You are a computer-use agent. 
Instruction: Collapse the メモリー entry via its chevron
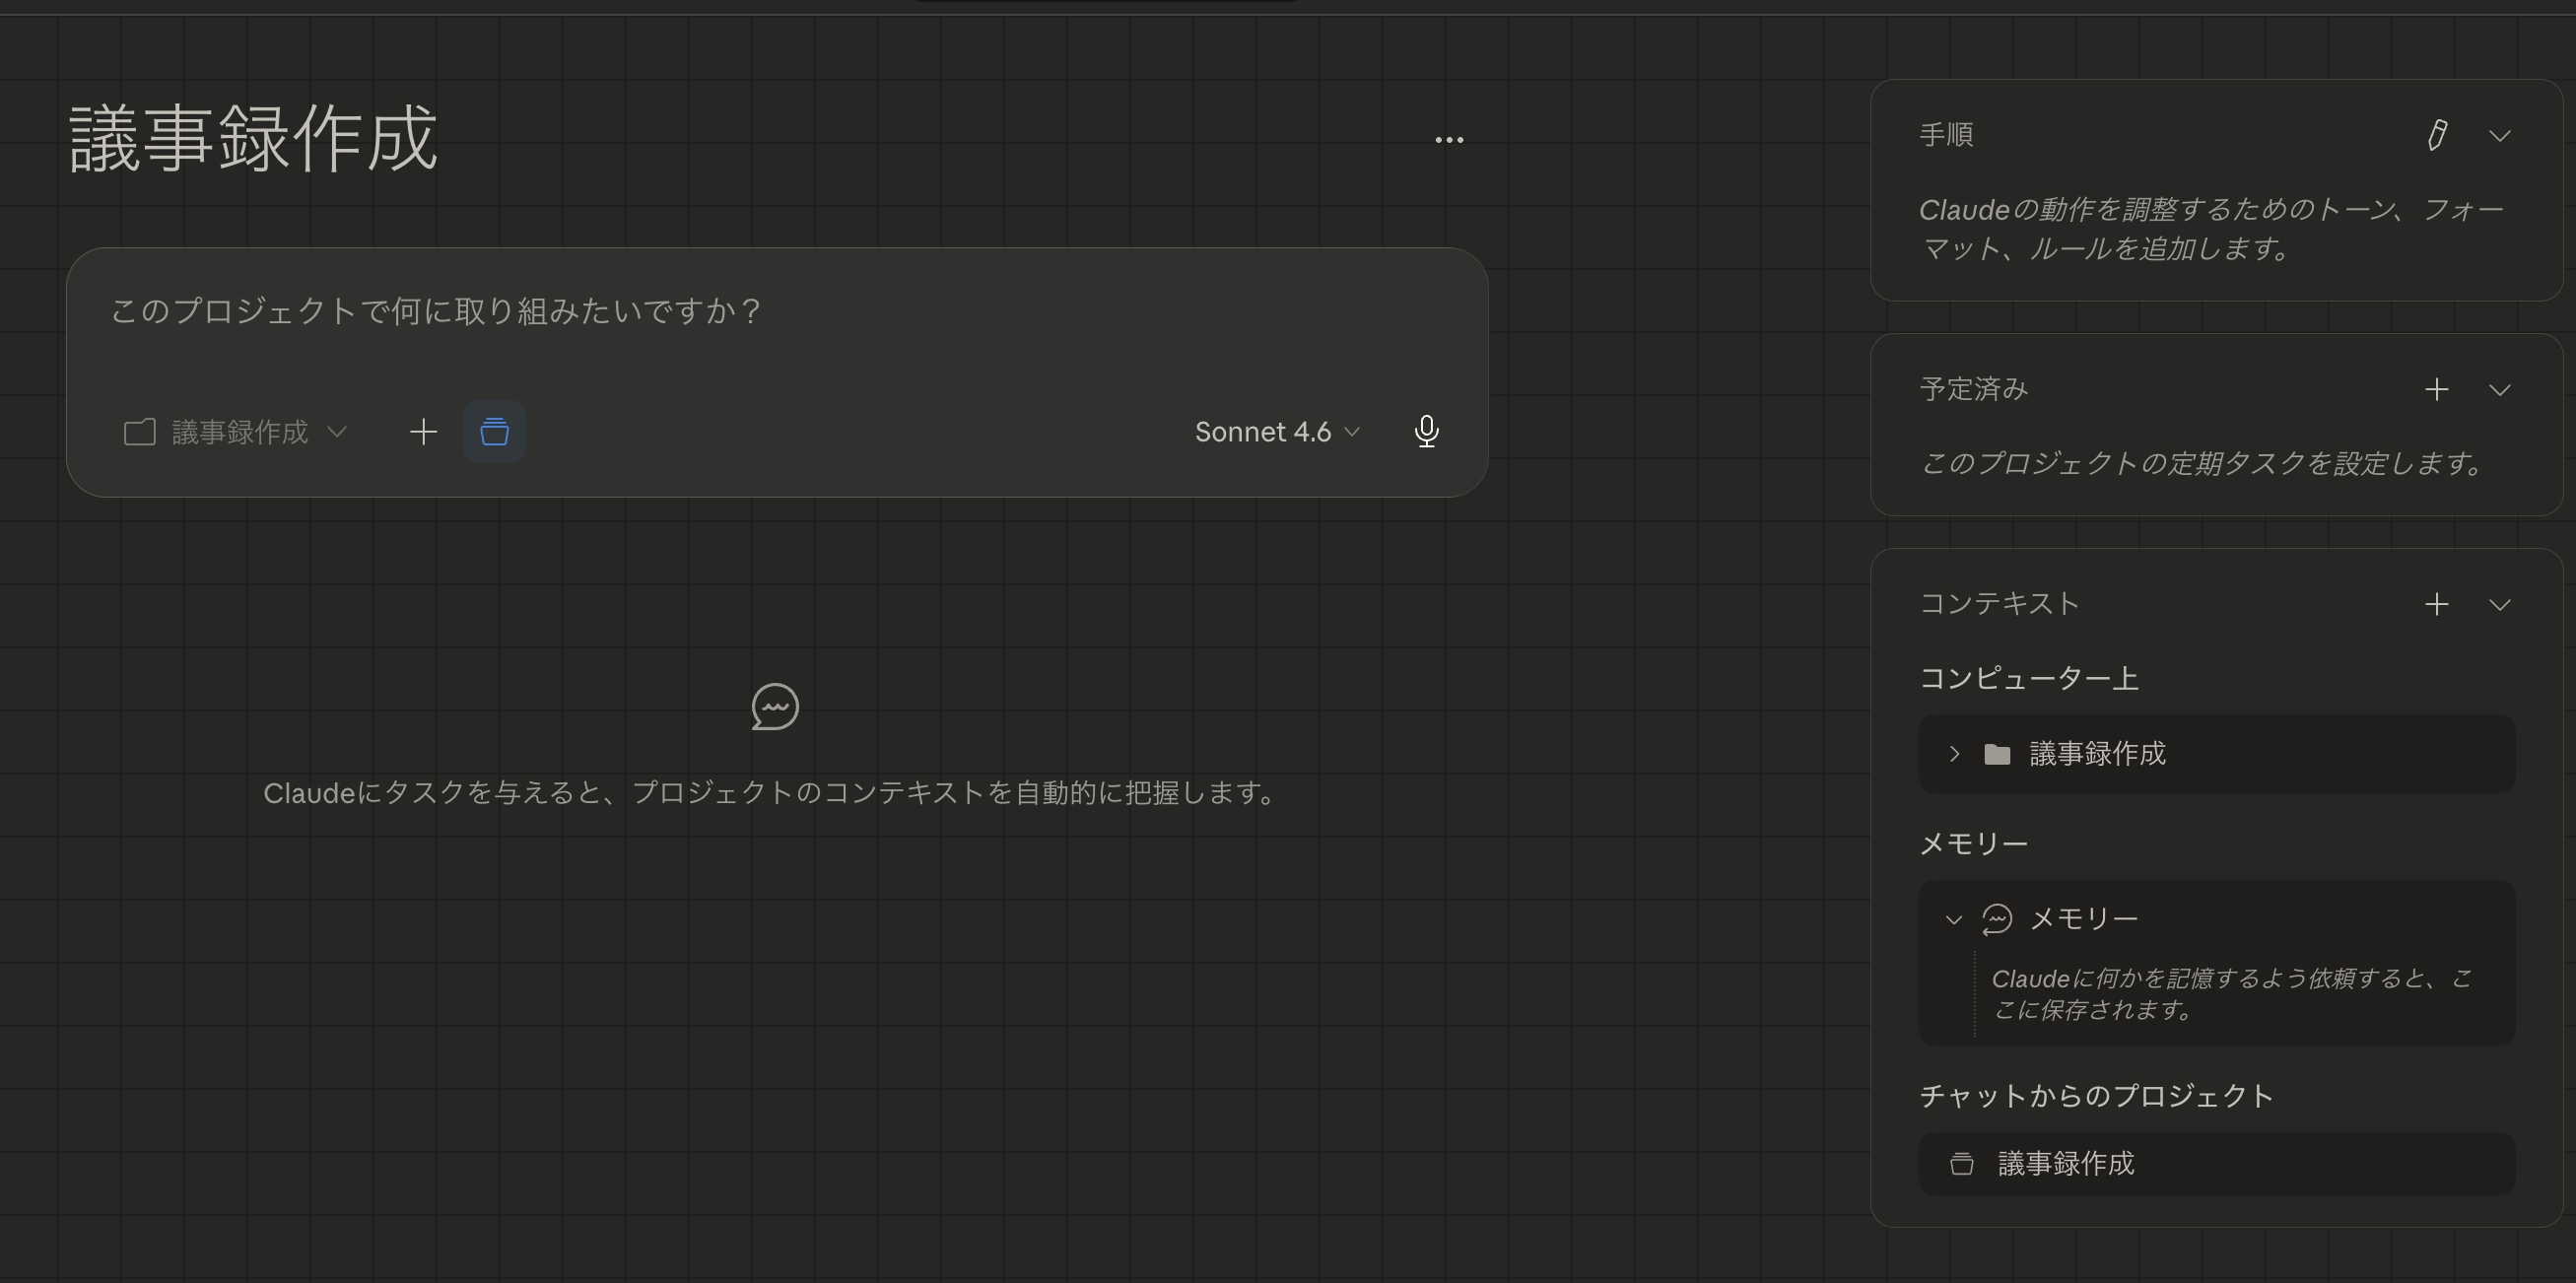pos(1953,919)
